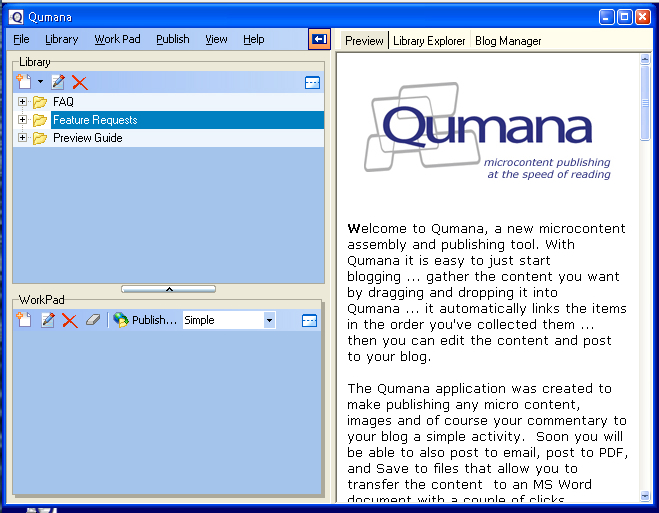Click the WorkPad panel collapse icon

coord(309,321)
